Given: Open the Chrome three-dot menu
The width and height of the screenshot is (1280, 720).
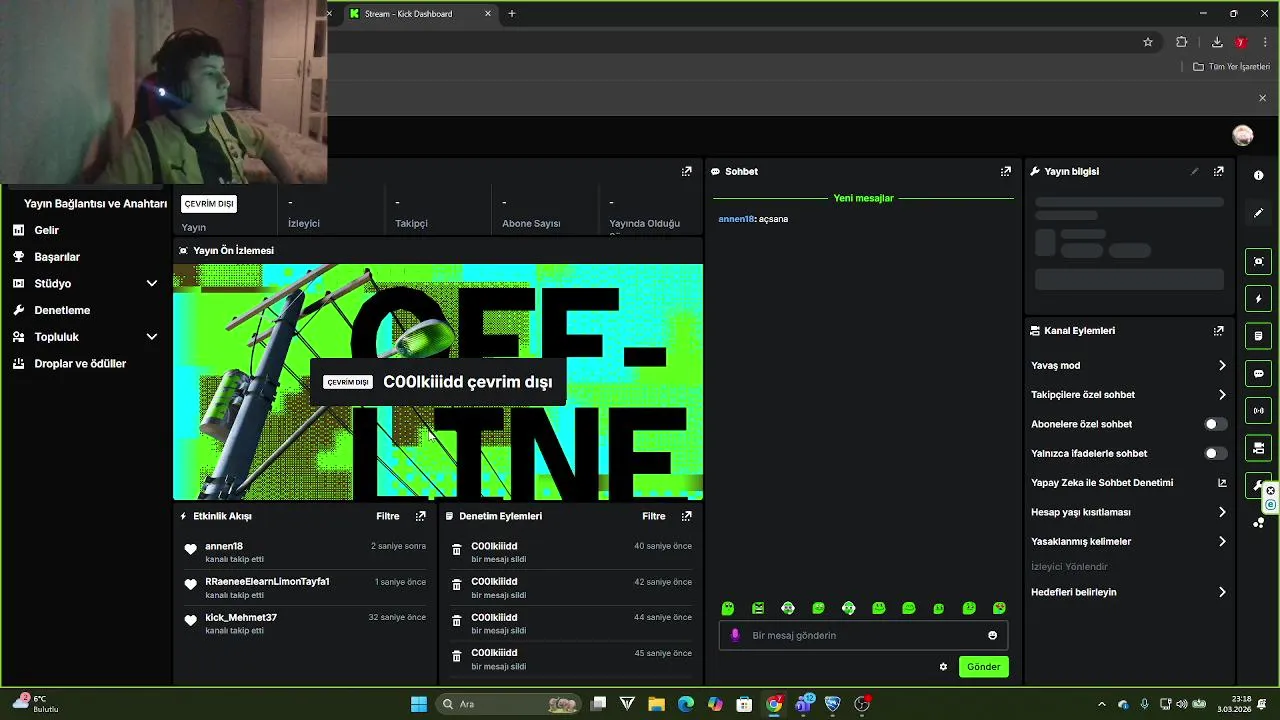Looking at the screenshot, I should (x=1265, y=42).
